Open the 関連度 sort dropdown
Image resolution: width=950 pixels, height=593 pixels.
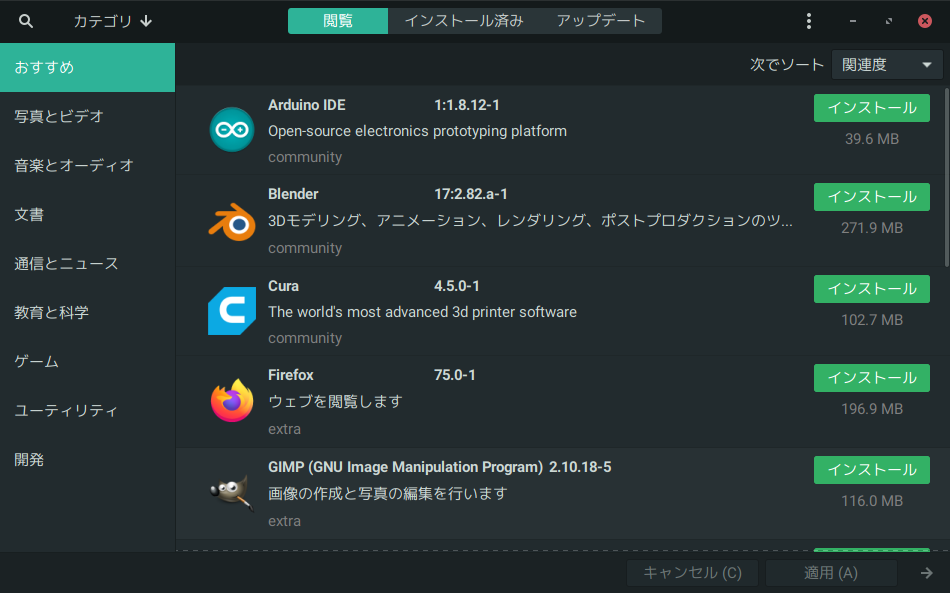886,65
